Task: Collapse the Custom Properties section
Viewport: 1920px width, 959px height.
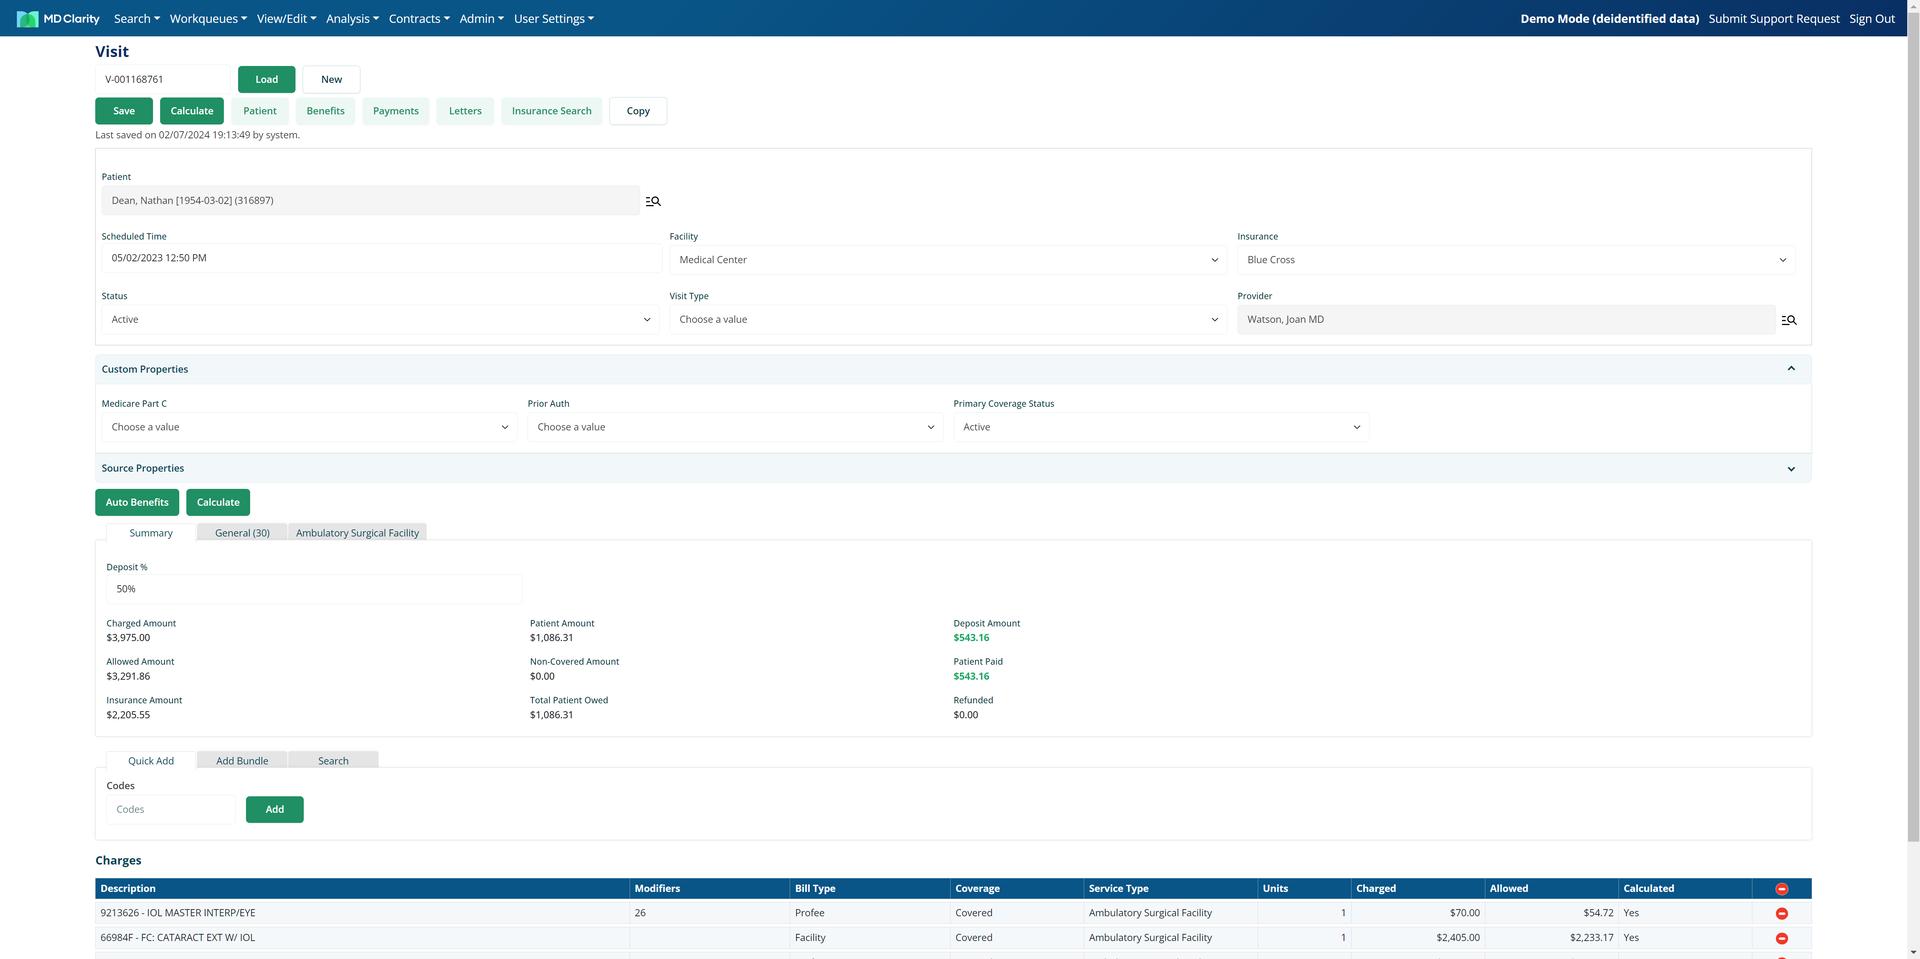Action: click(x=1791, y=369)
